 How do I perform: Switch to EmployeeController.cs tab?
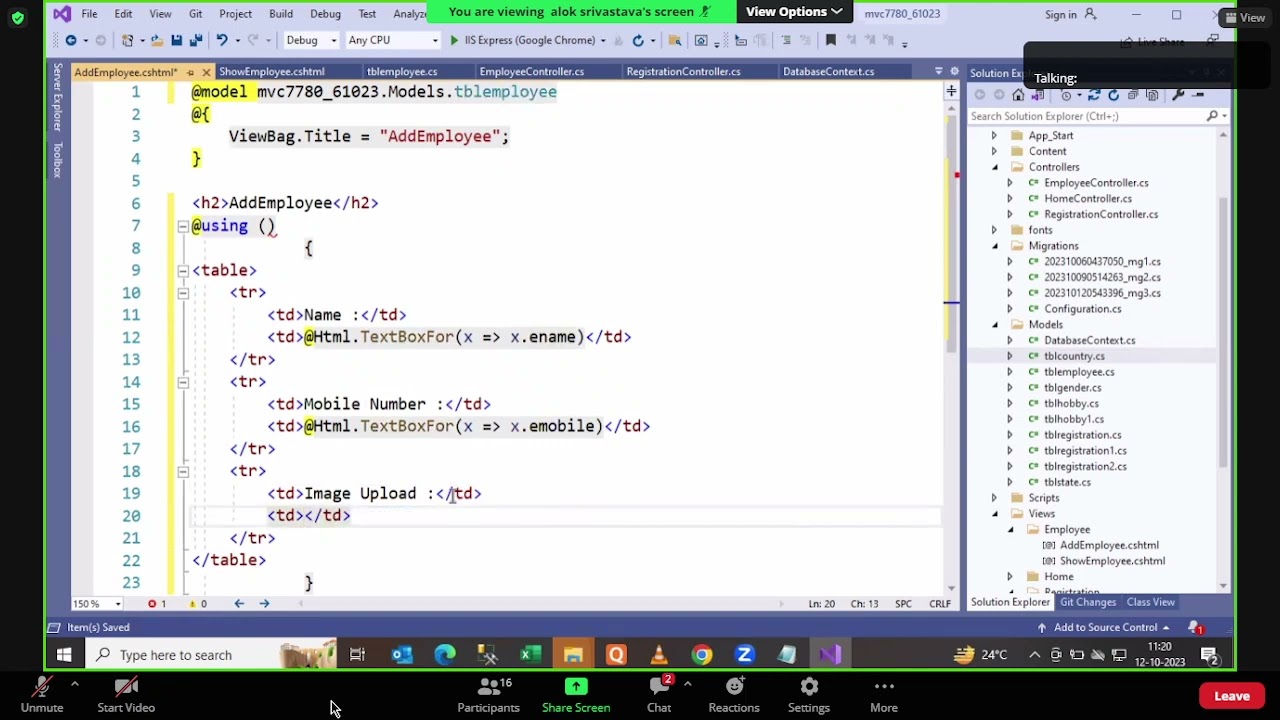coord(531,72)
